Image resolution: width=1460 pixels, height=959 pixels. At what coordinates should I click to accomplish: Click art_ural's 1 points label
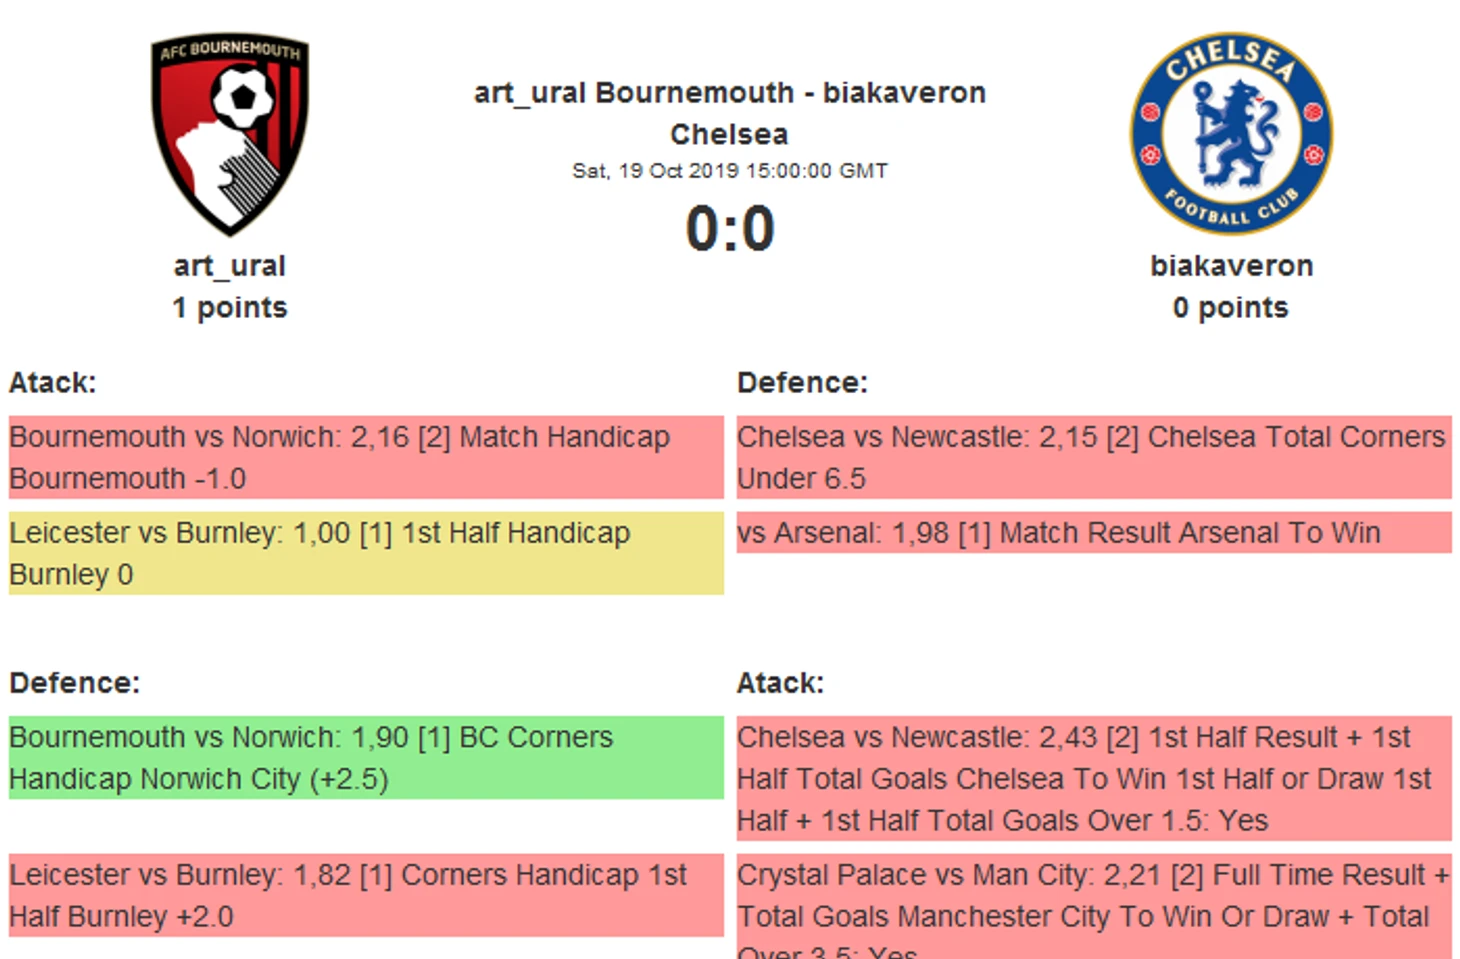pos(230,308)
